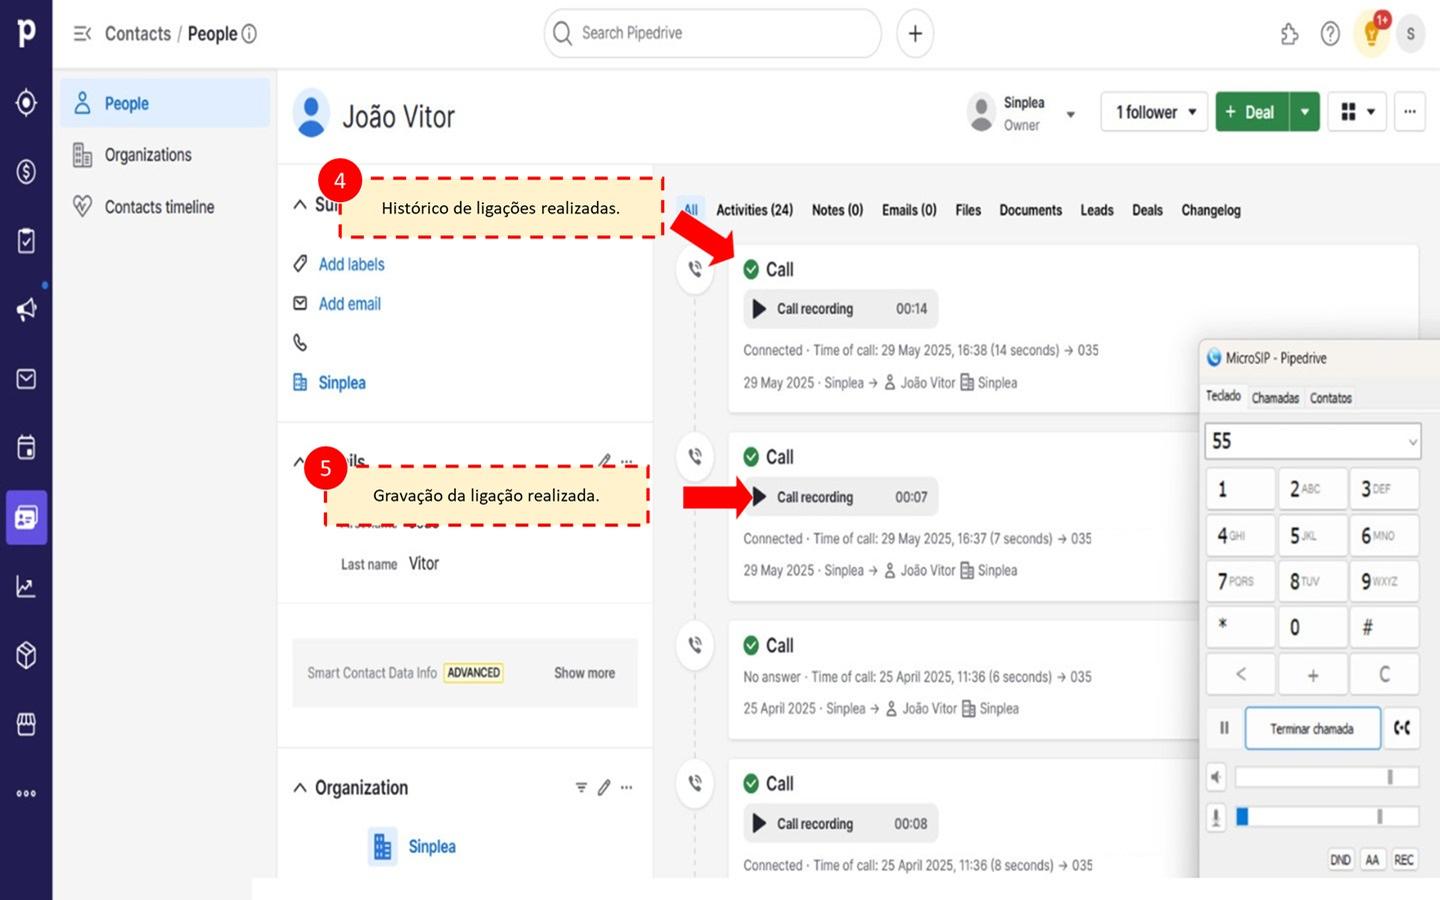This screenshot has height=900, width=1440.
Task: Expand the green Deal dropdown arrow
Action: [1305, 112]
